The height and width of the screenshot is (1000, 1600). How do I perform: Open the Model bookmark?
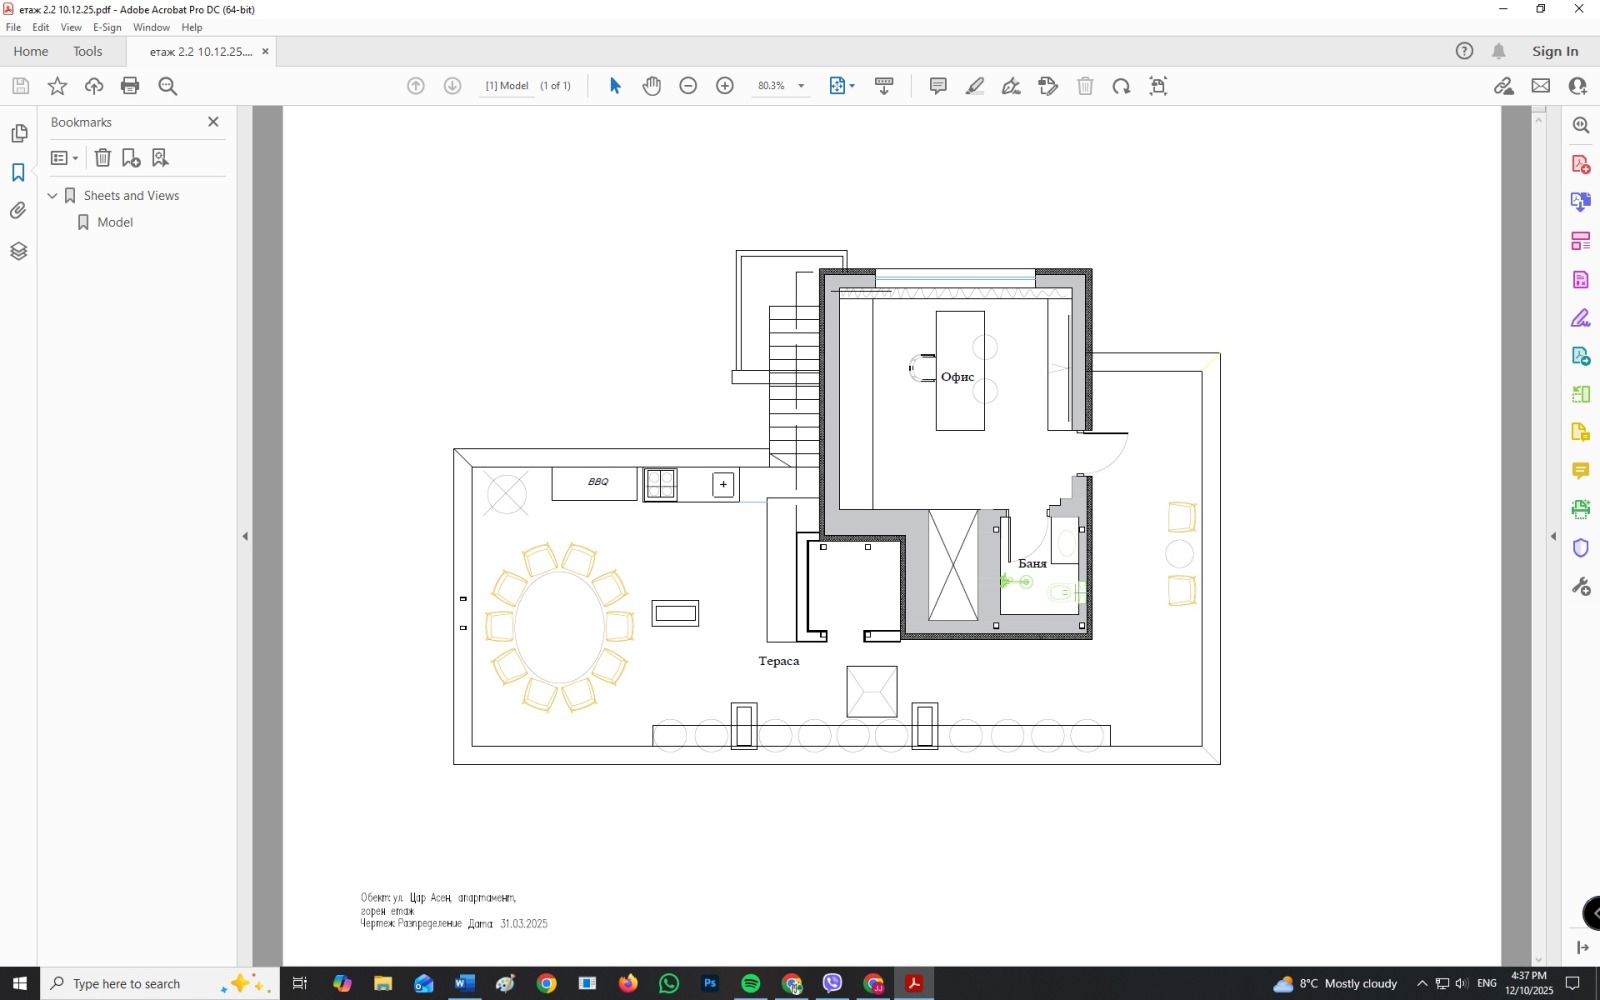tap(115, 223)
